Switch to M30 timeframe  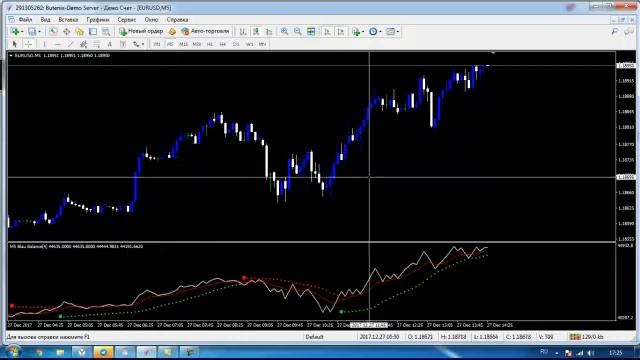click(x=196, y=44)
